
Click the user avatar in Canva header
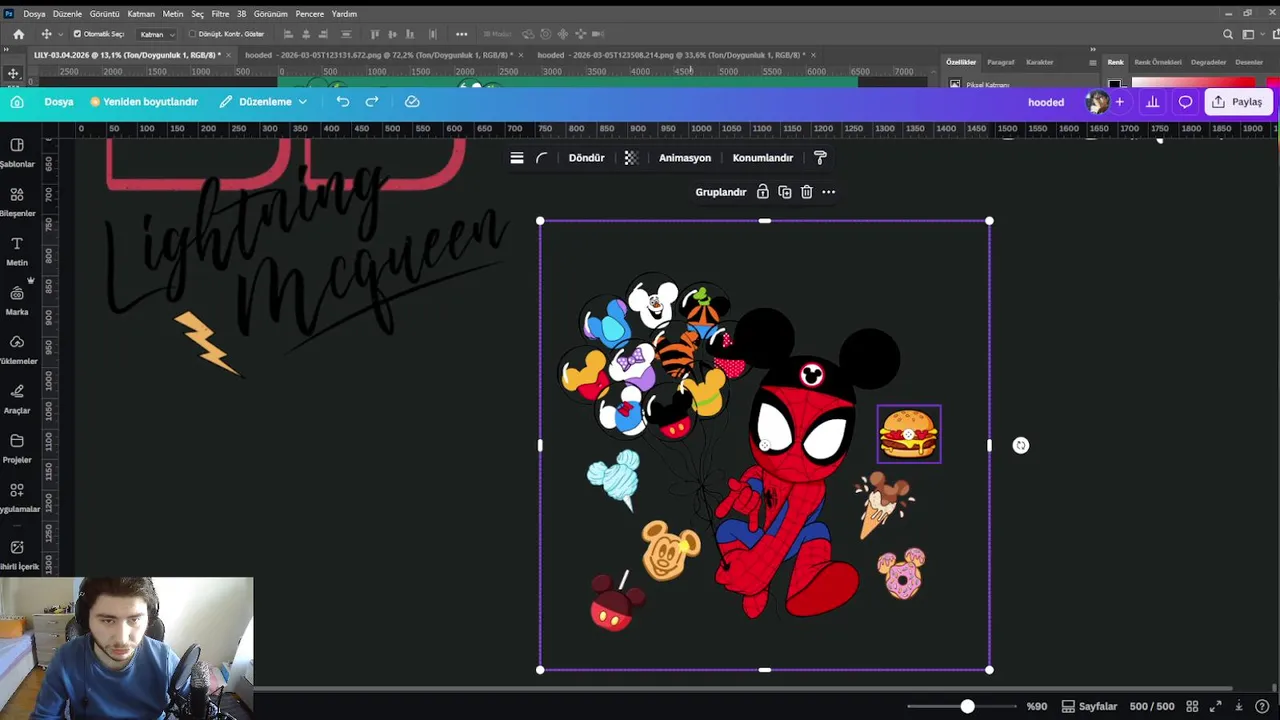[1098, 101]
